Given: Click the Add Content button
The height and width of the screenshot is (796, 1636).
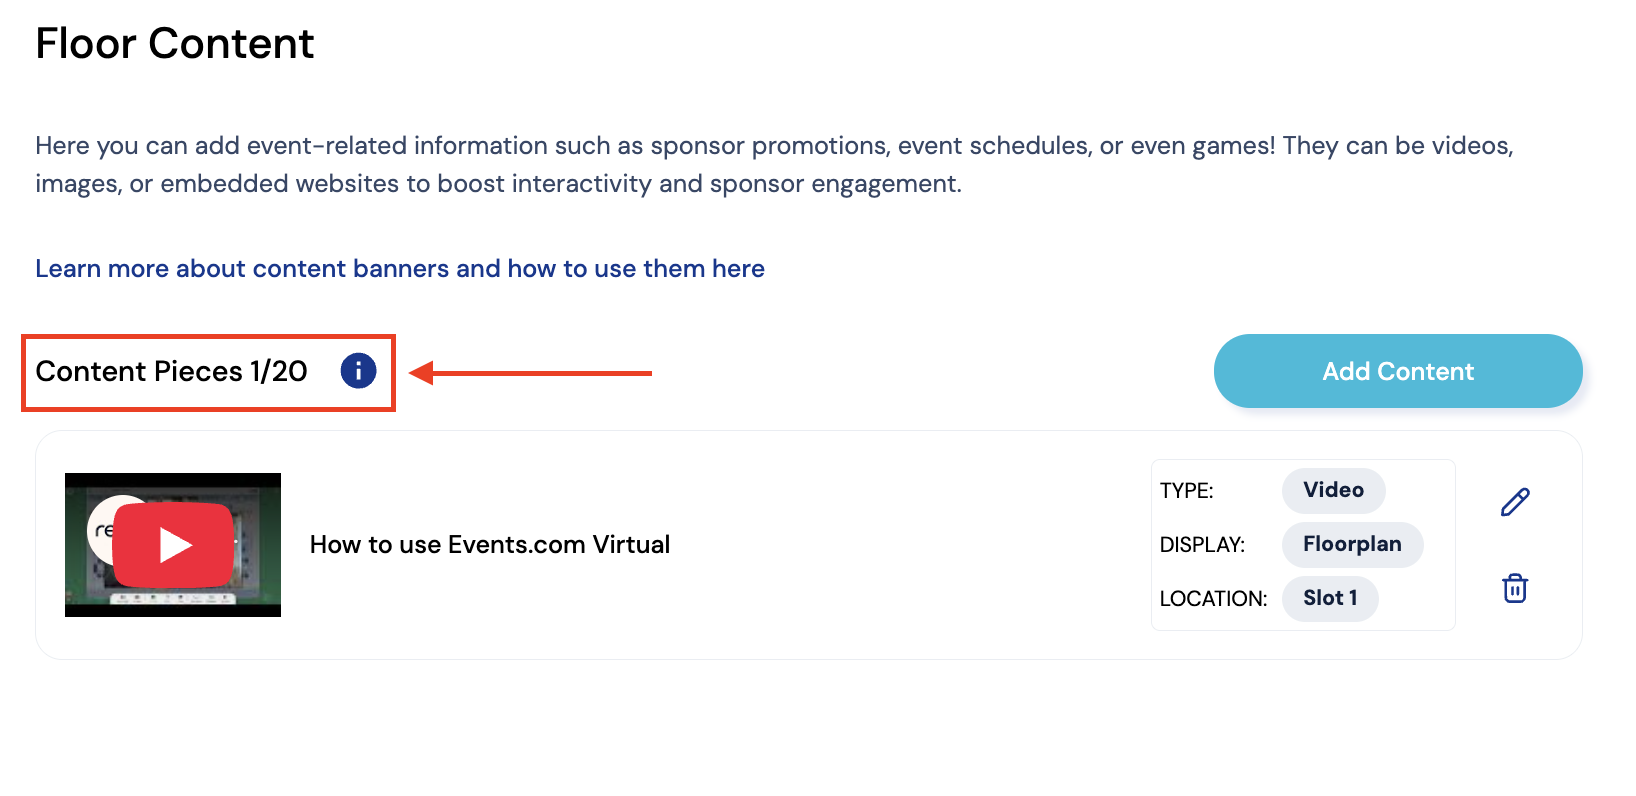Looking at the screenshot, I should pos(1397,371).
